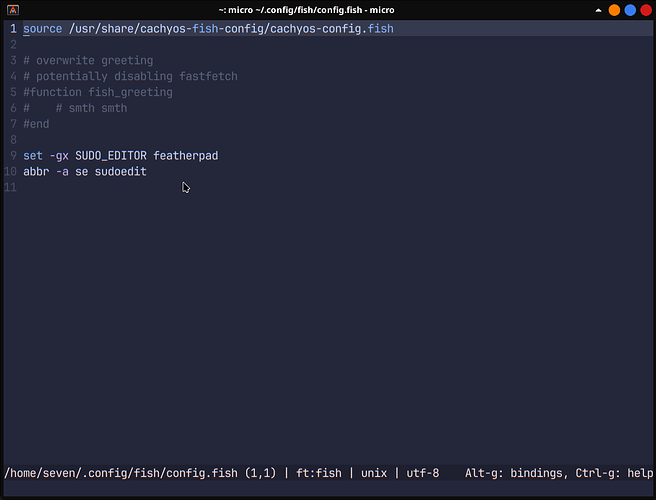Close the window with the red circle

click(x=646, y=10)
